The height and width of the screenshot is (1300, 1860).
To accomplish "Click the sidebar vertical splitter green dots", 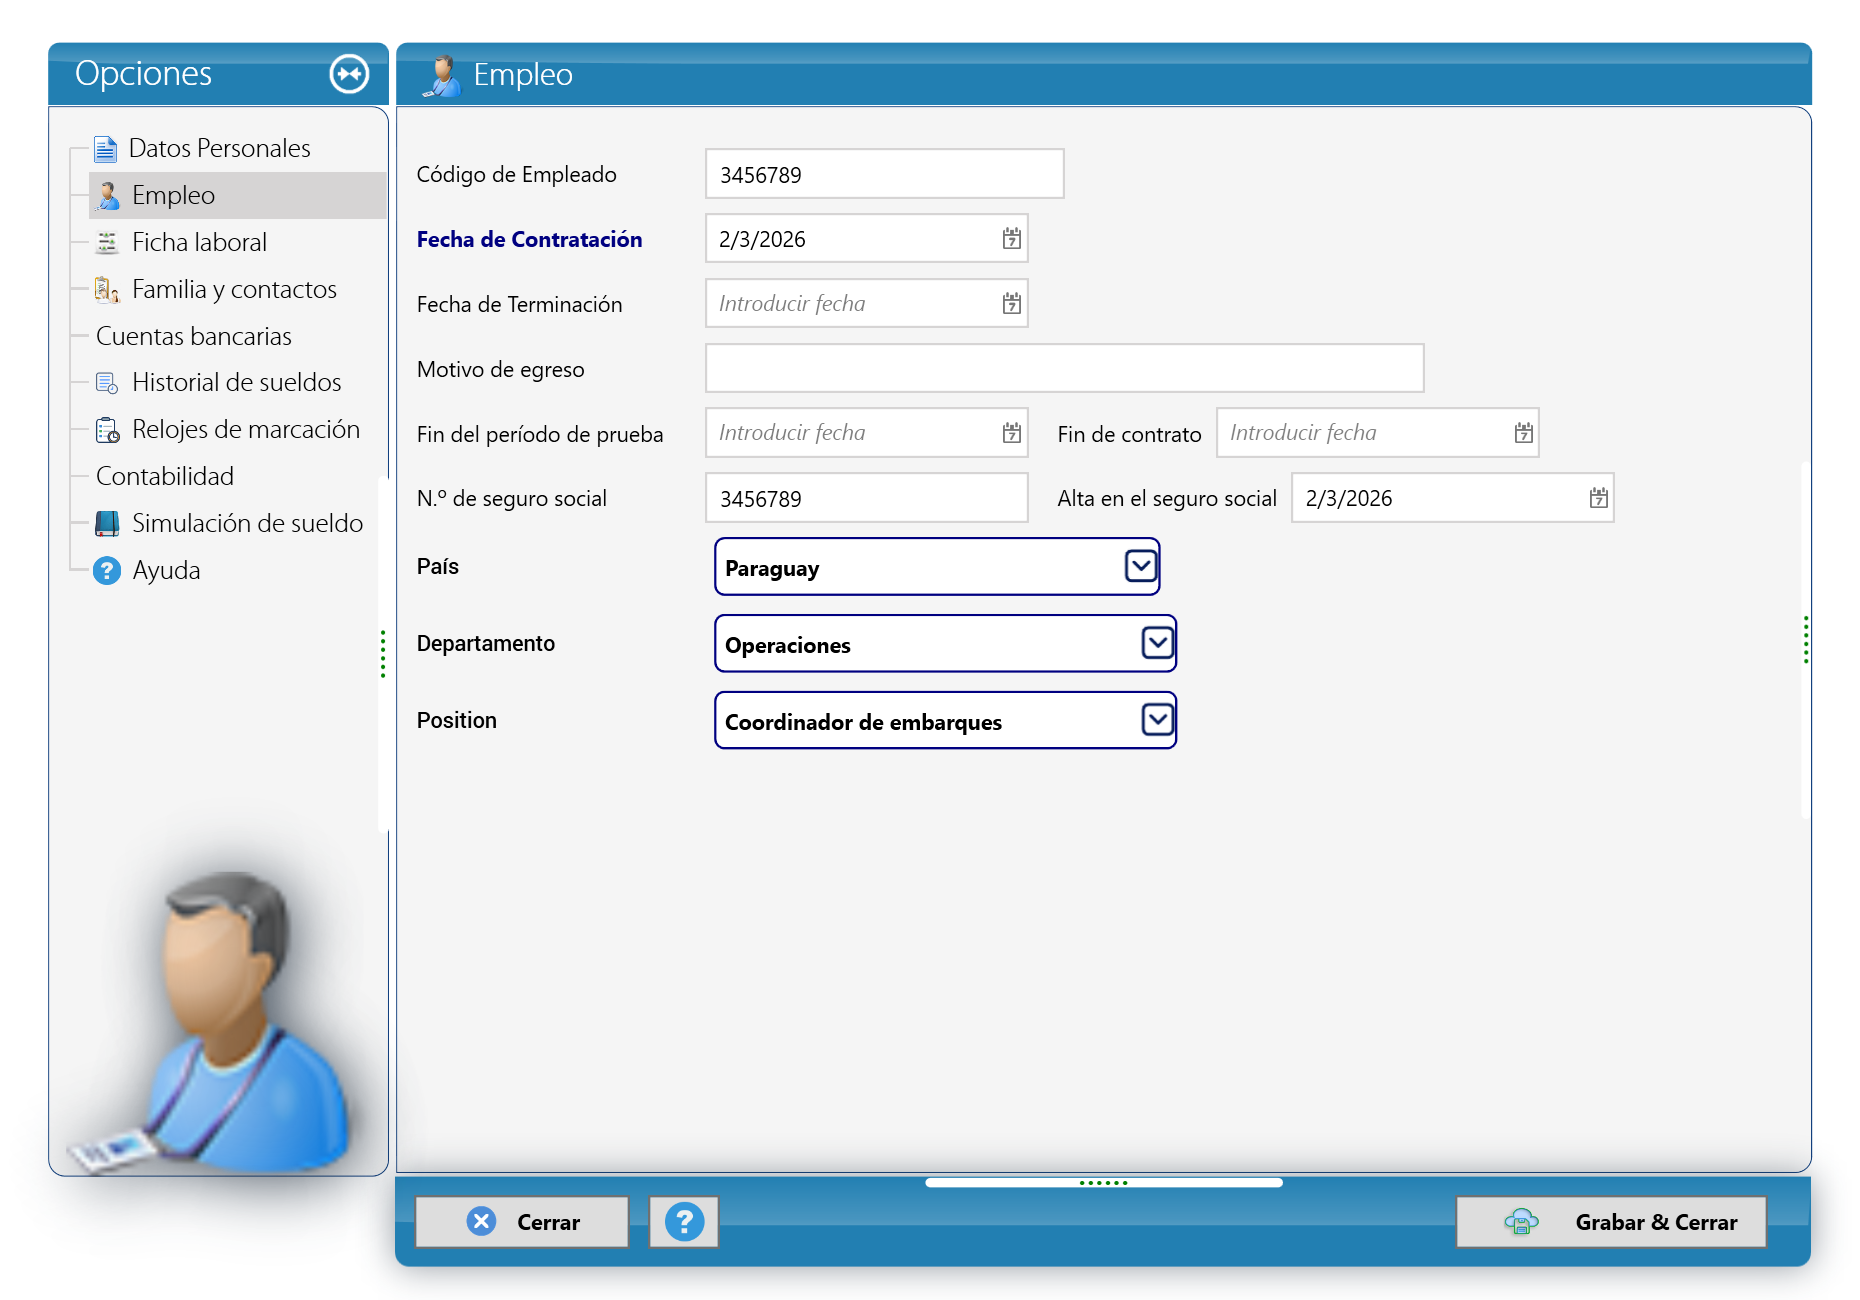I will [383, 654].
